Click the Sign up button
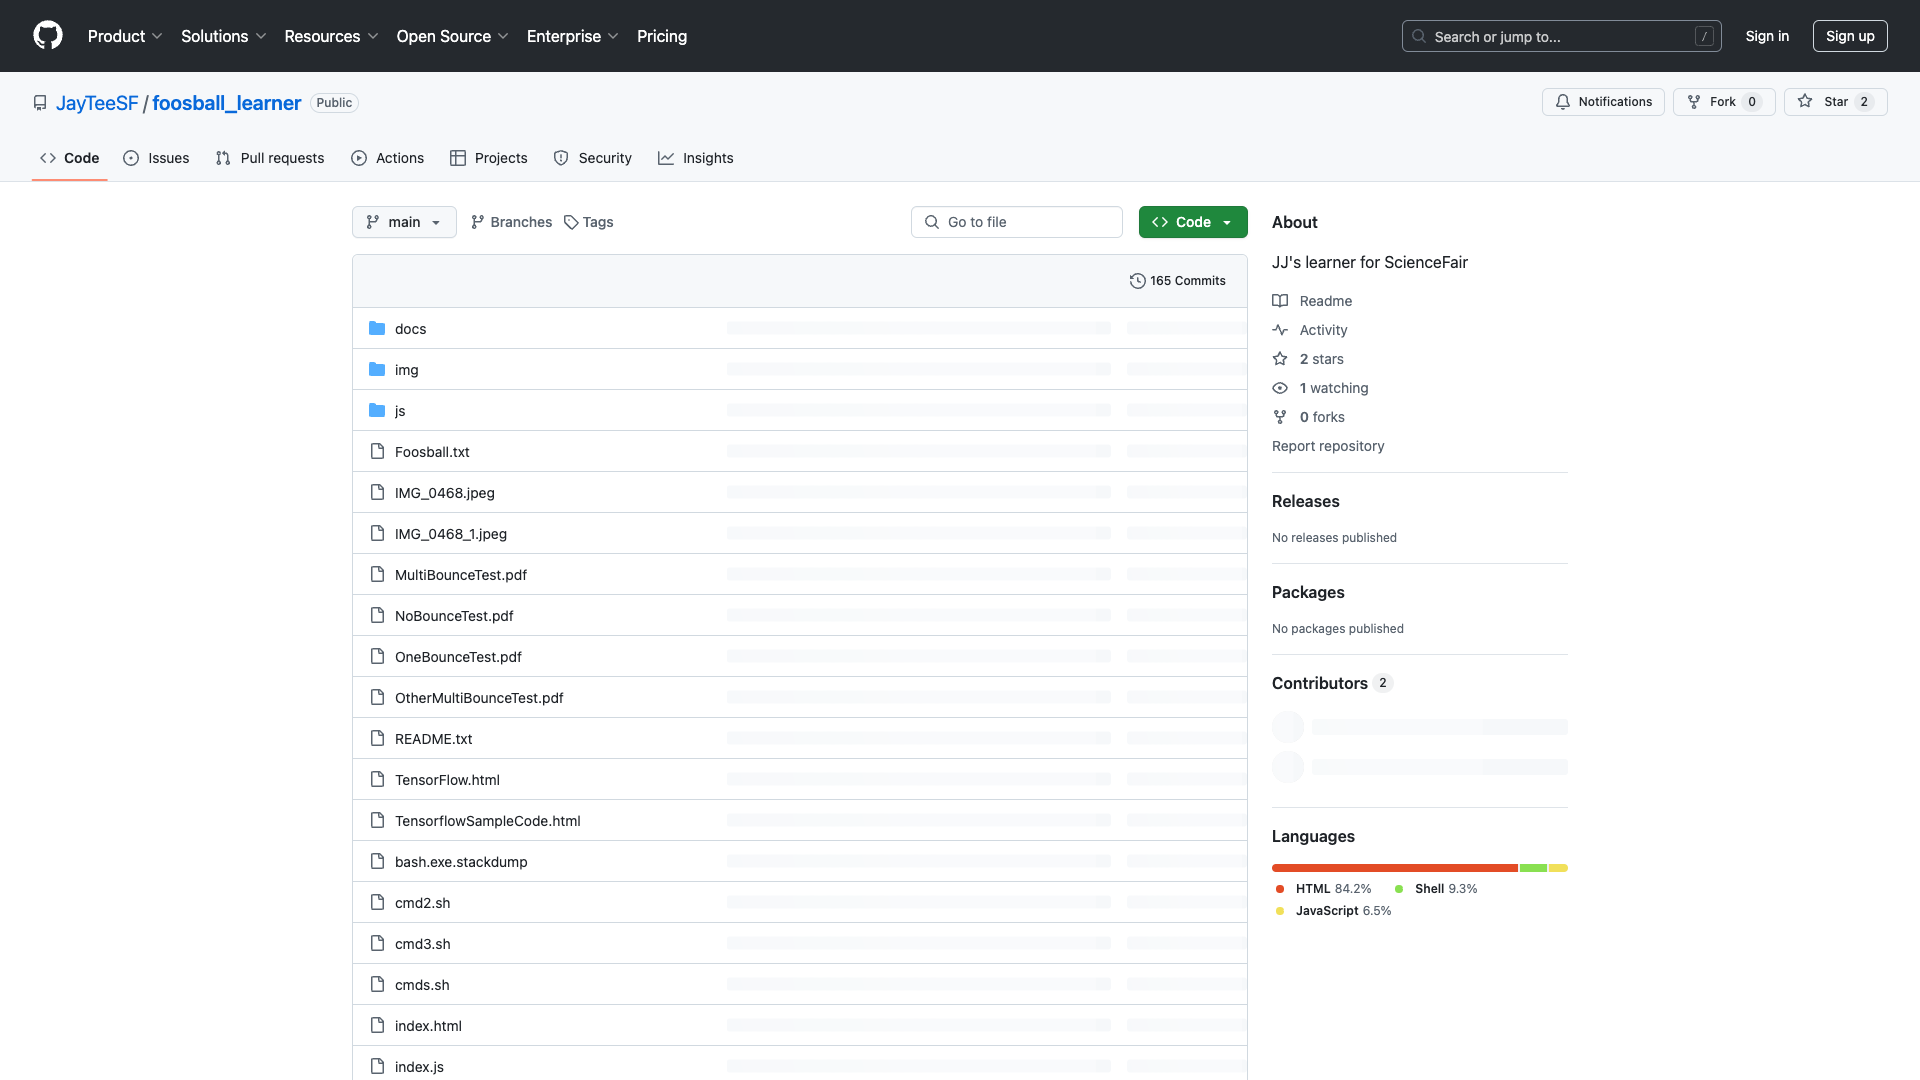Screen dimensions: 1920x1080 [x=1849, y=36]
